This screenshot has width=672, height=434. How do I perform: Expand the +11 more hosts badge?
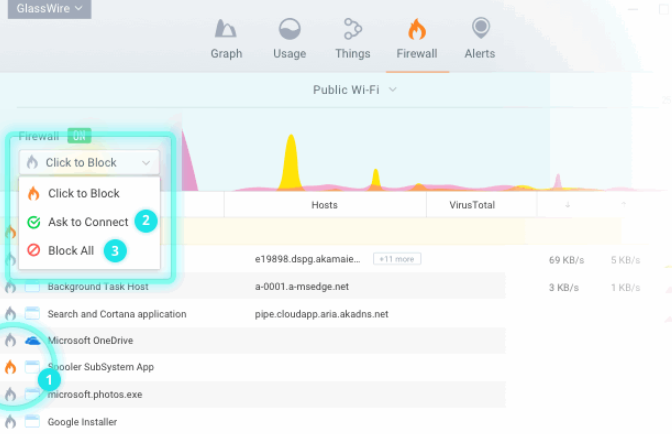pos(397,259)
